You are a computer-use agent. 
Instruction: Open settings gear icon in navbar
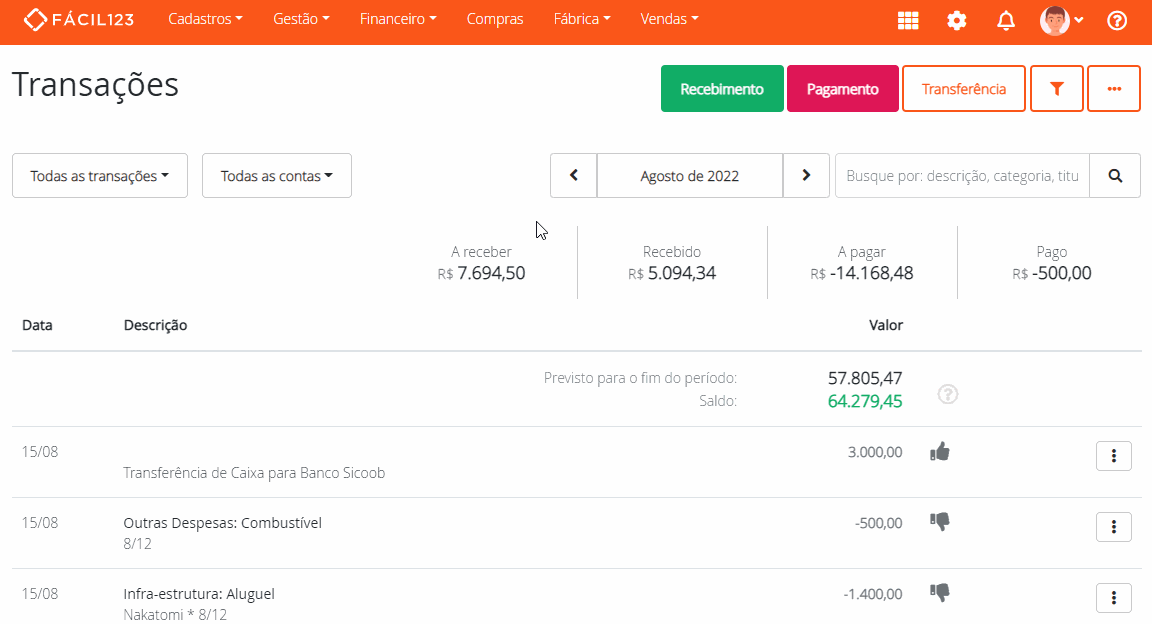point(957,20)
